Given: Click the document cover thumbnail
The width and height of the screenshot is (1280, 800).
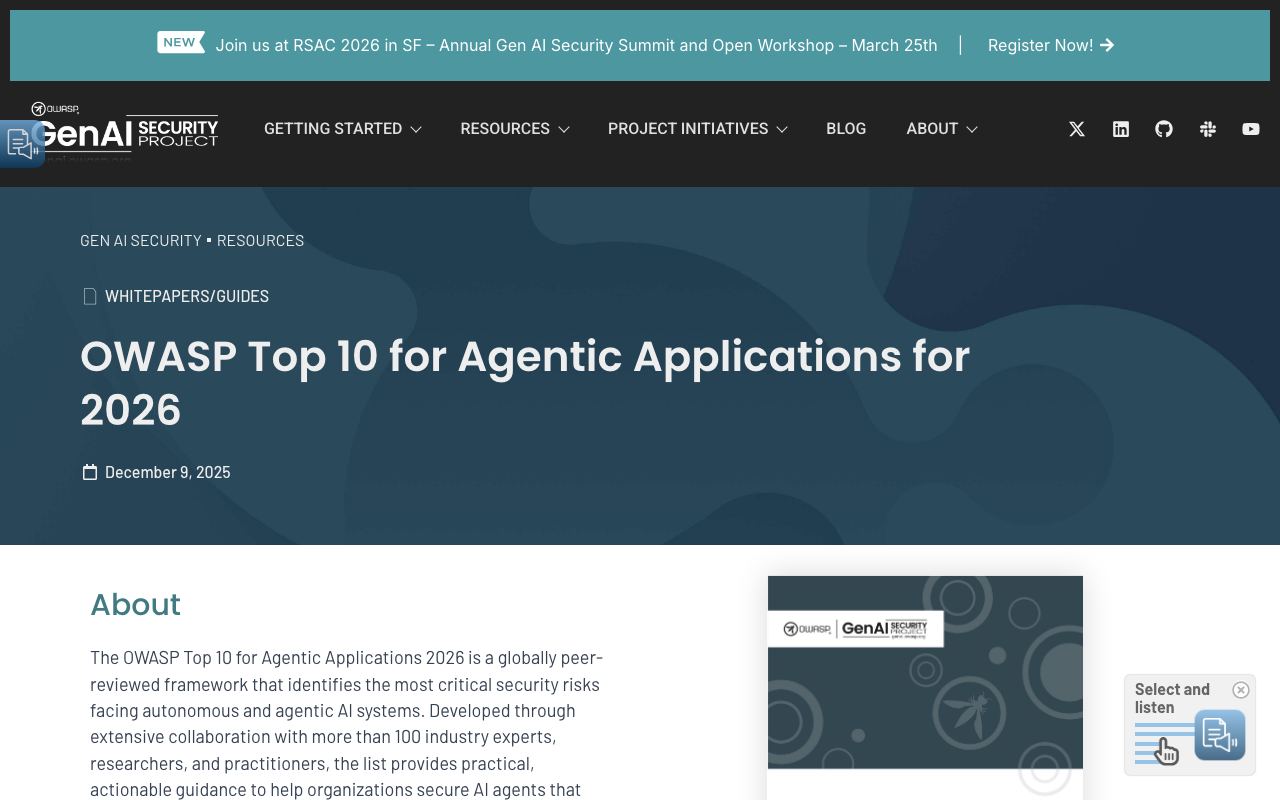Looking at the screenshot, I should point(925,688).
